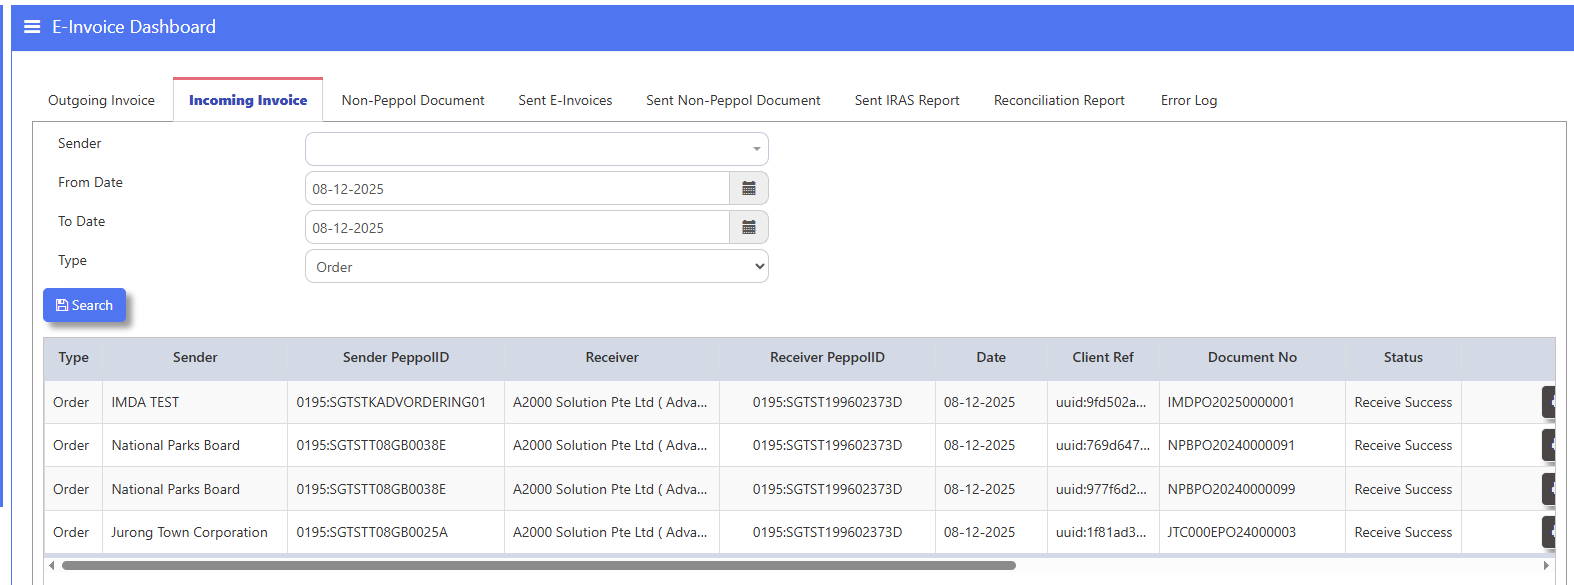The height and width of the screenshot is (585, 1574).
Task: Open Reconciliation Report tab
Action: pyautogui.click(x=1059, y=100)
